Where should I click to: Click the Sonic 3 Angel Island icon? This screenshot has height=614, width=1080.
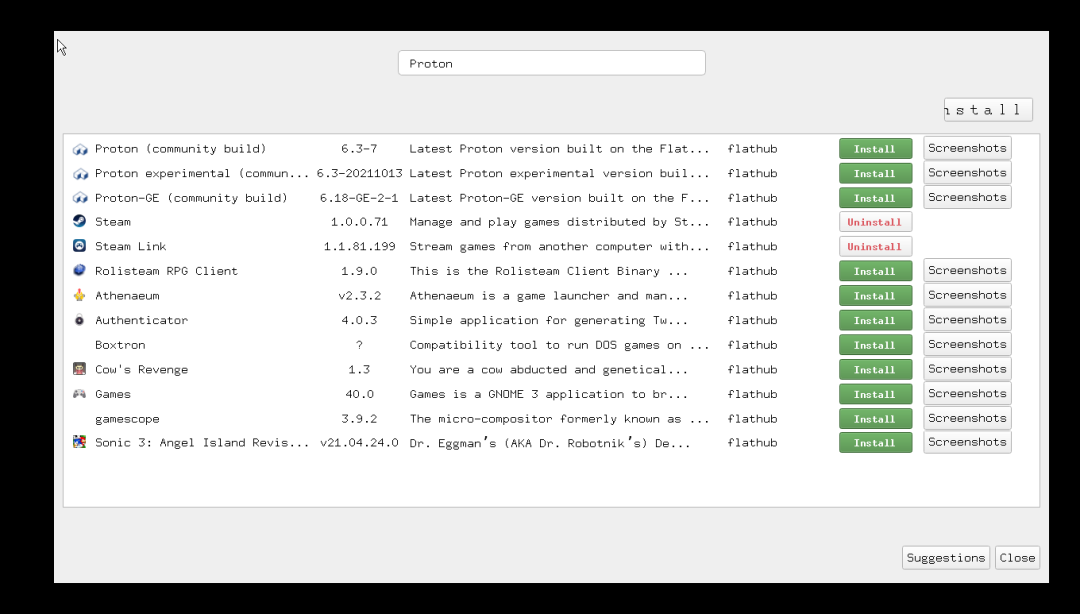[80, 442]
